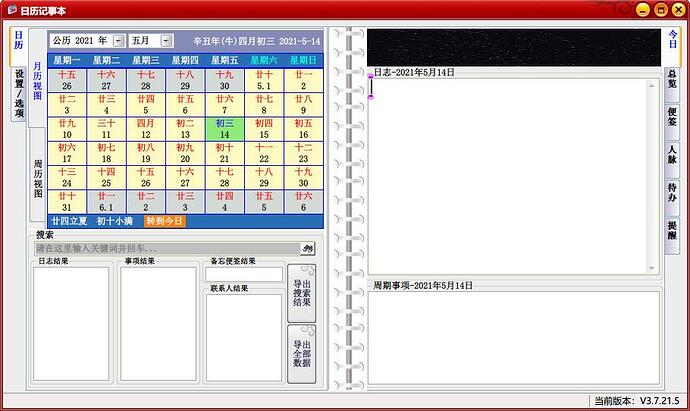
Task: Click the keyword search input field
Action: (166, 248)
